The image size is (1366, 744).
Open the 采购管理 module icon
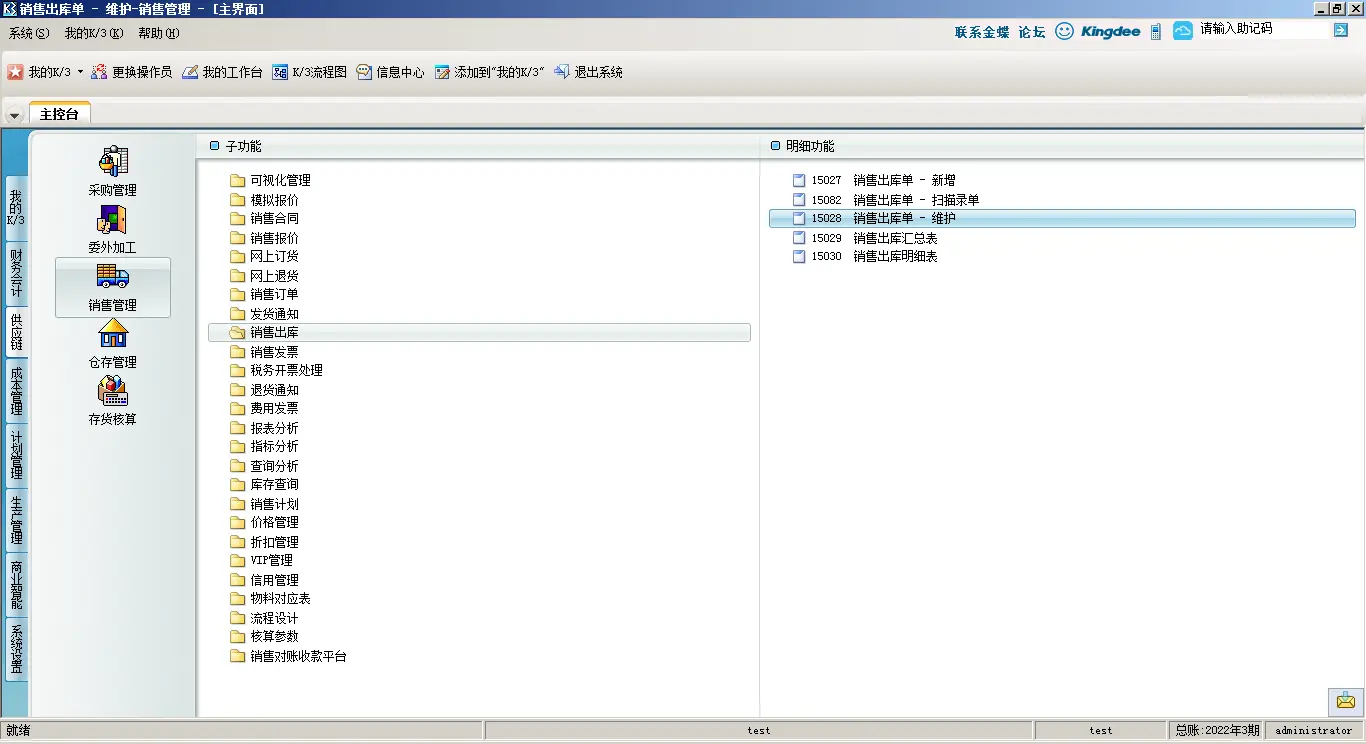click(113, 162)
